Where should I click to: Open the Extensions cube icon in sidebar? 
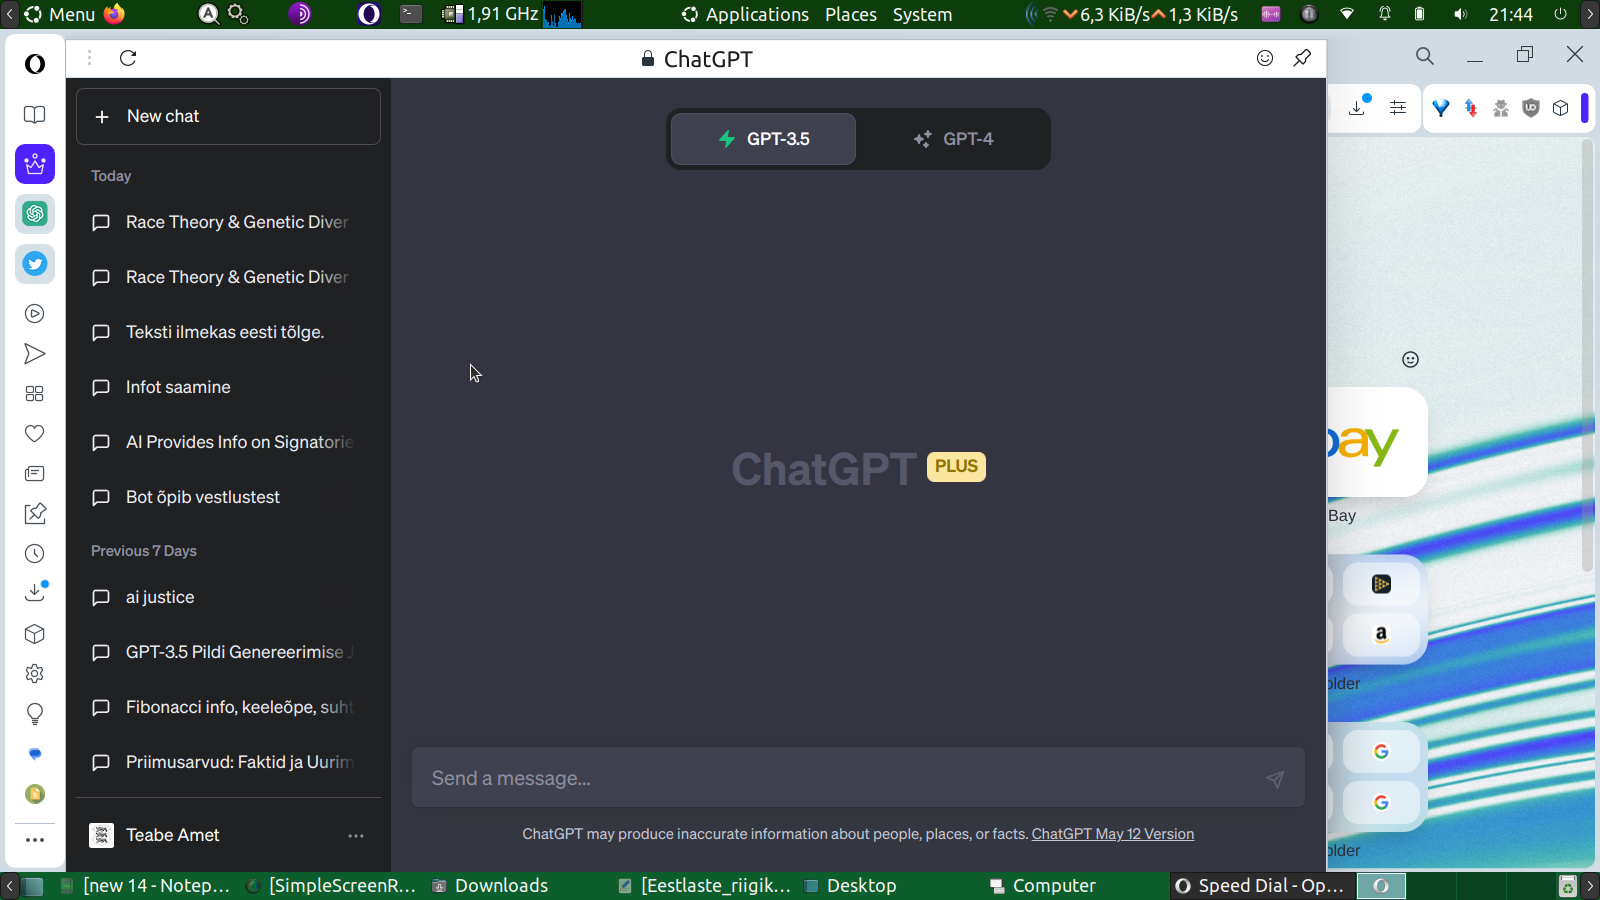(35, 634)
